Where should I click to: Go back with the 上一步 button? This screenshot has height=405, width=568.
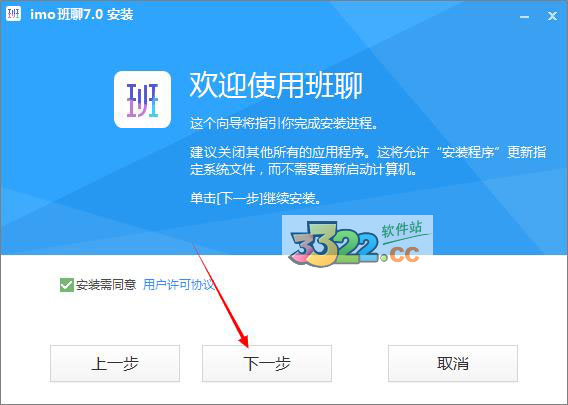pyautogui.click(x=115, y=363)
